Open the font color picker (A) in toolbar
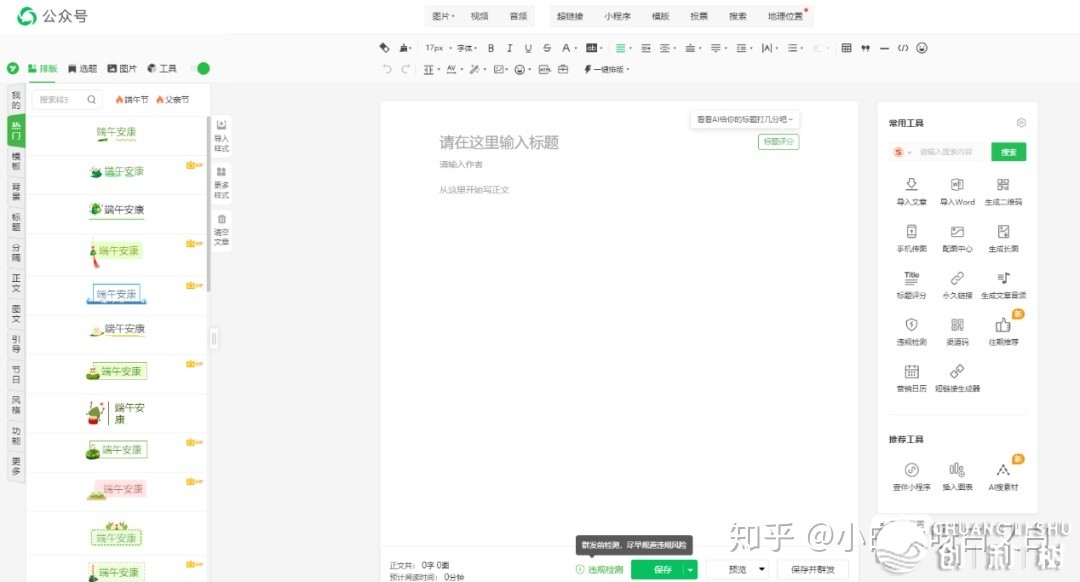Image resolution: width=1080 pixels, height=582 pixels. pyautogui.click(x=565, y=48)
